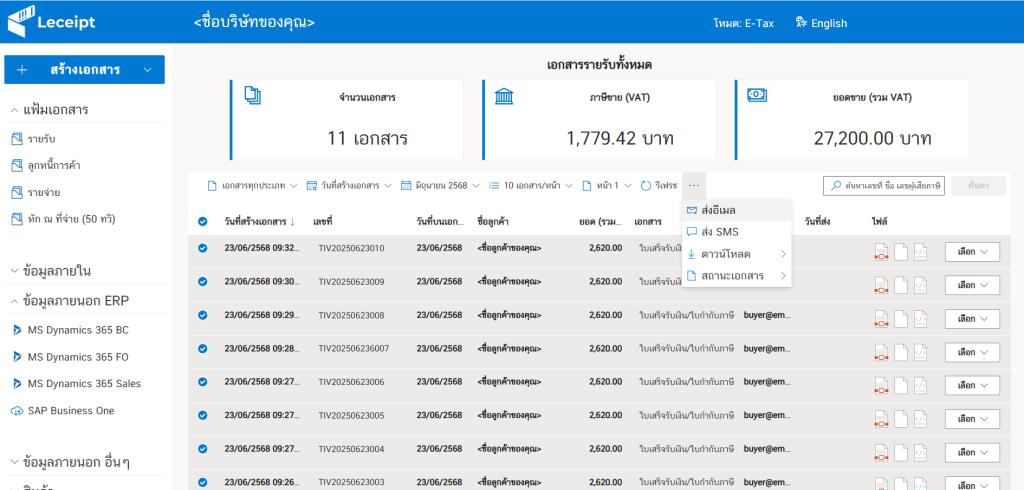This screenshot has width=1024, height=490.
Task: Click the refresh icon labeled รีเฟรช
Action: coord(646,186)
